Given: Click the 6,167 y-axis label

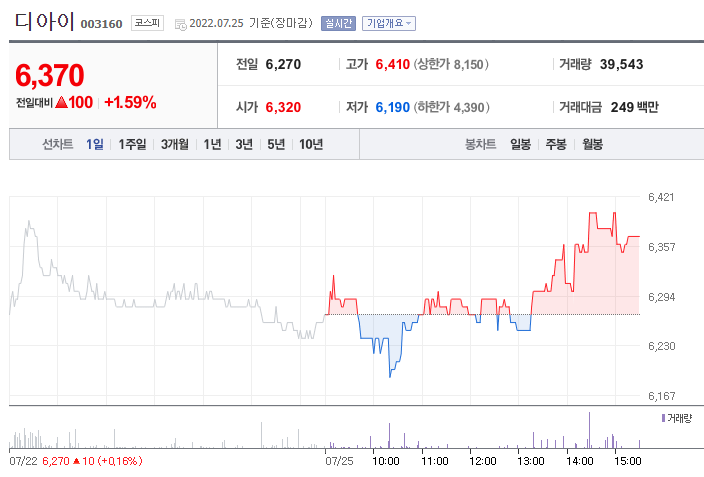Looking at the screenshot, I should (x=661, y=396).
